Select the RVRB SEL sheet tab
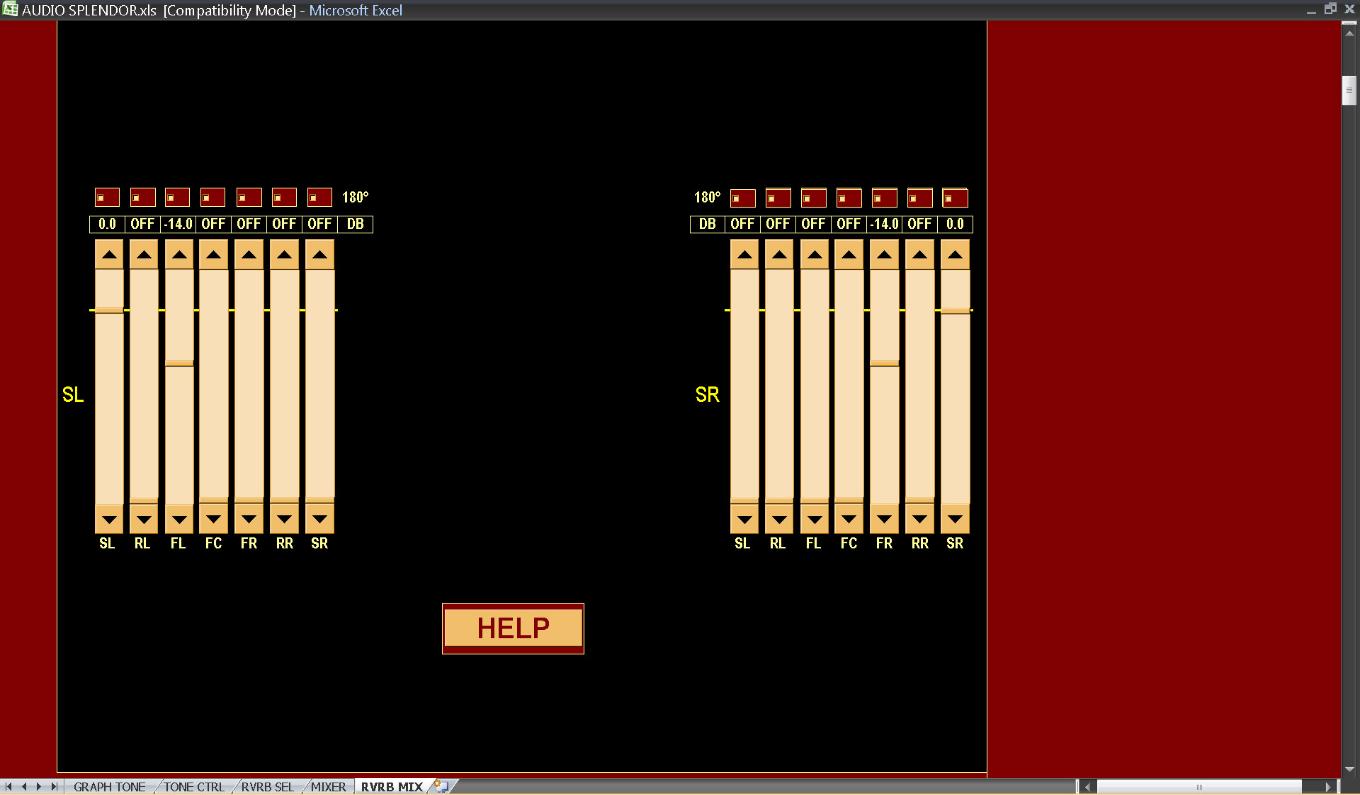This screenshot has width=1360, height=795. (x=268, y=787)
